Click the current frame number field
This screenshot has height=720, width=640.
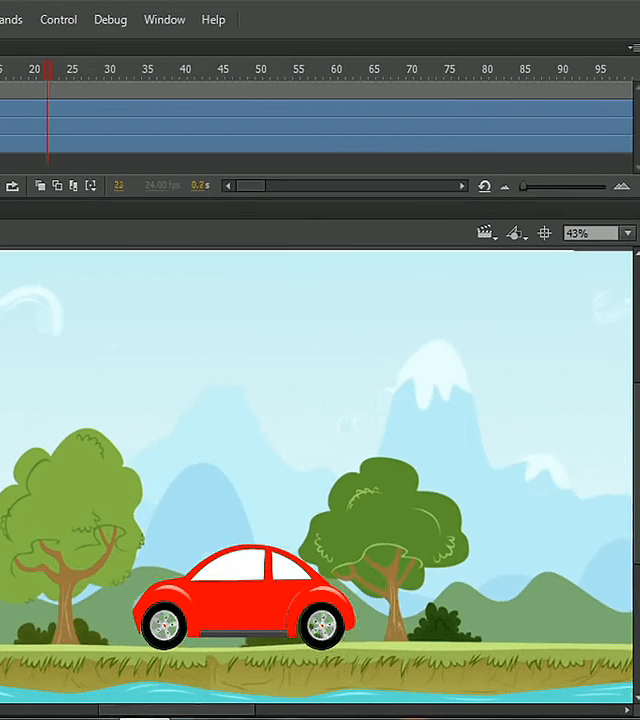pyautogui.click(x=119, y=186)
